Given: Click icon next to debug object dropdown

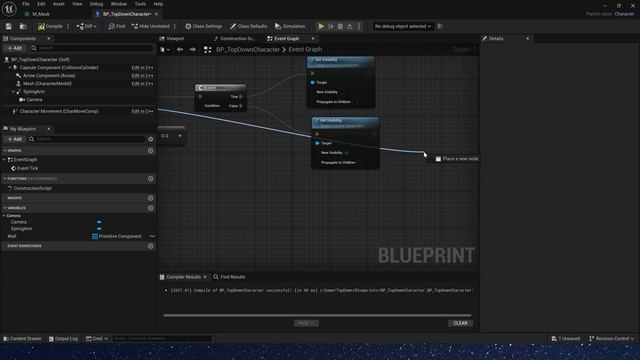Looking at the screenshot, I should coord(440,26).
